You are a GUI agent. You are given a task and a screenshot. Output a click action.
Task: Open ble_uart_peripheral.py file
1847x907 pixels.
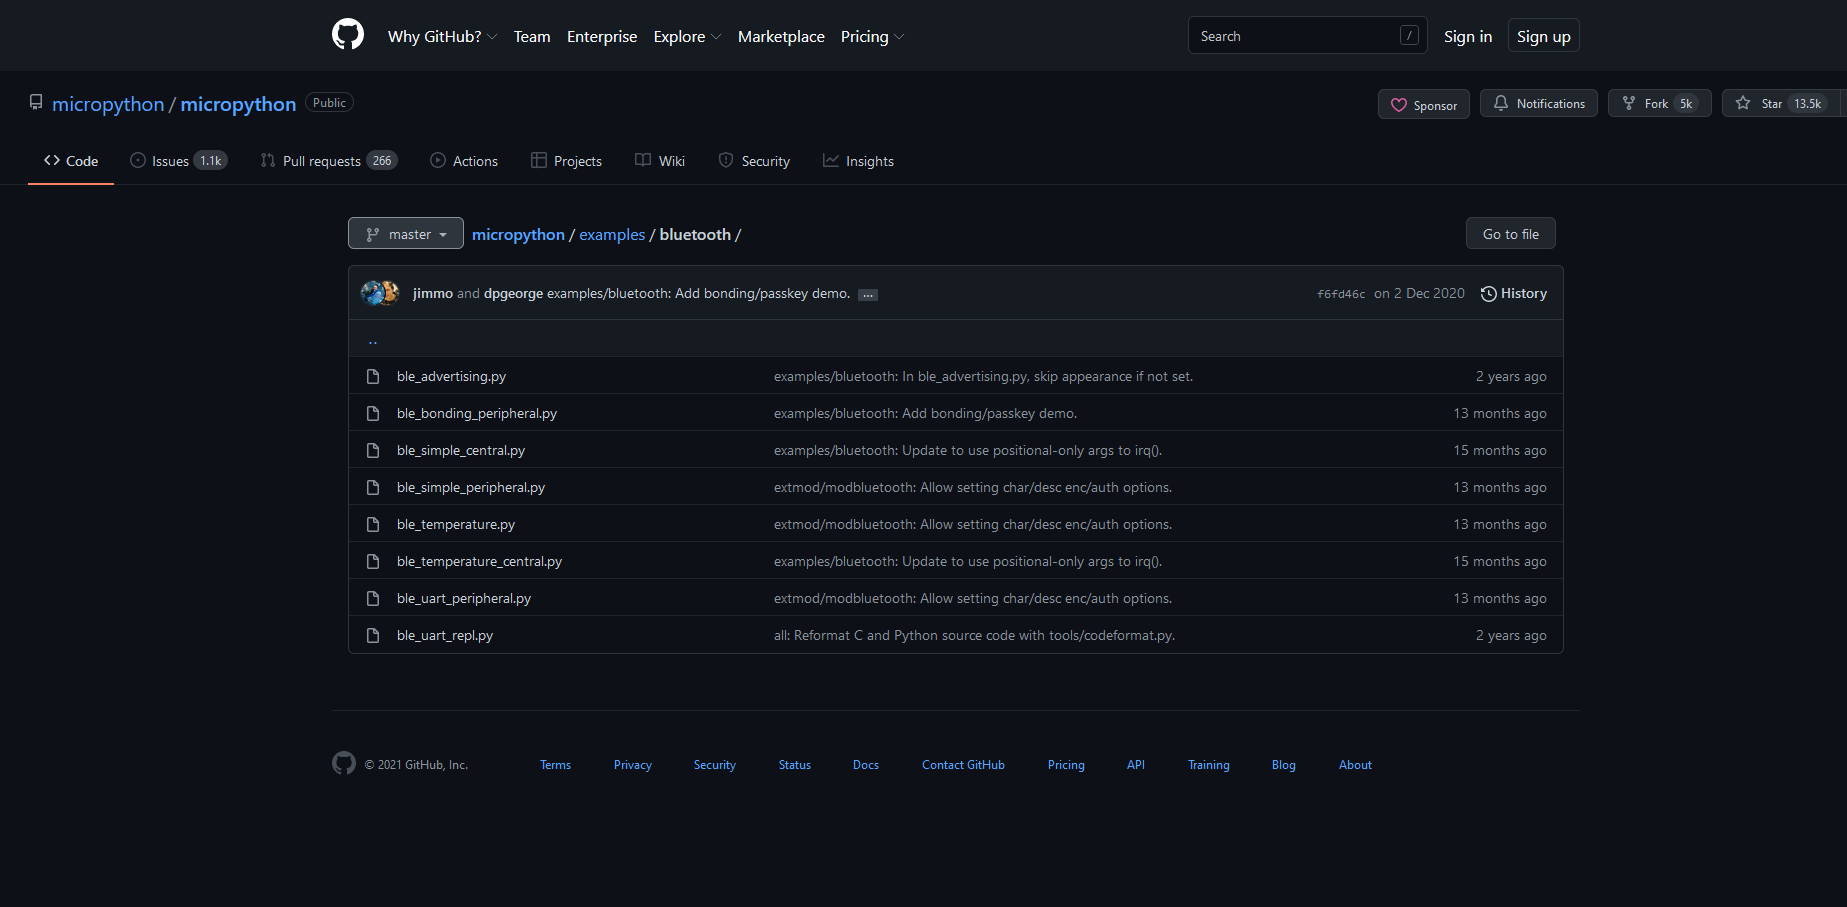point(464,598)
